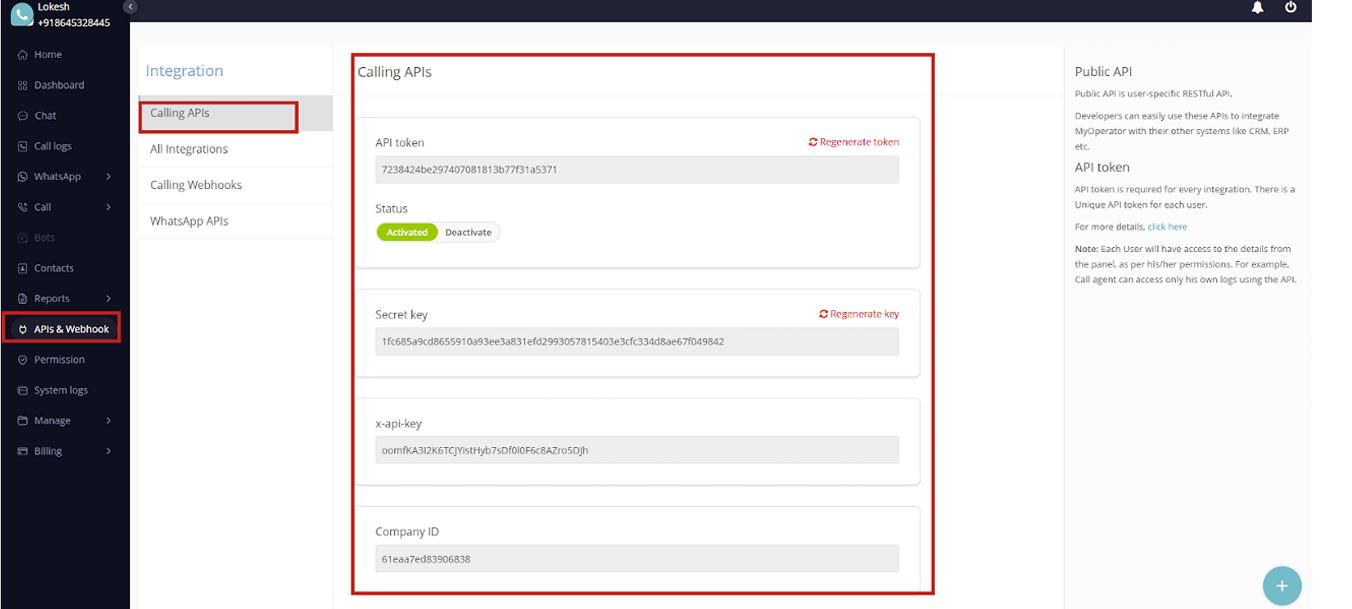Click the floating plus button
The width and height of the screenshot is (1352, 609).
1281,586
